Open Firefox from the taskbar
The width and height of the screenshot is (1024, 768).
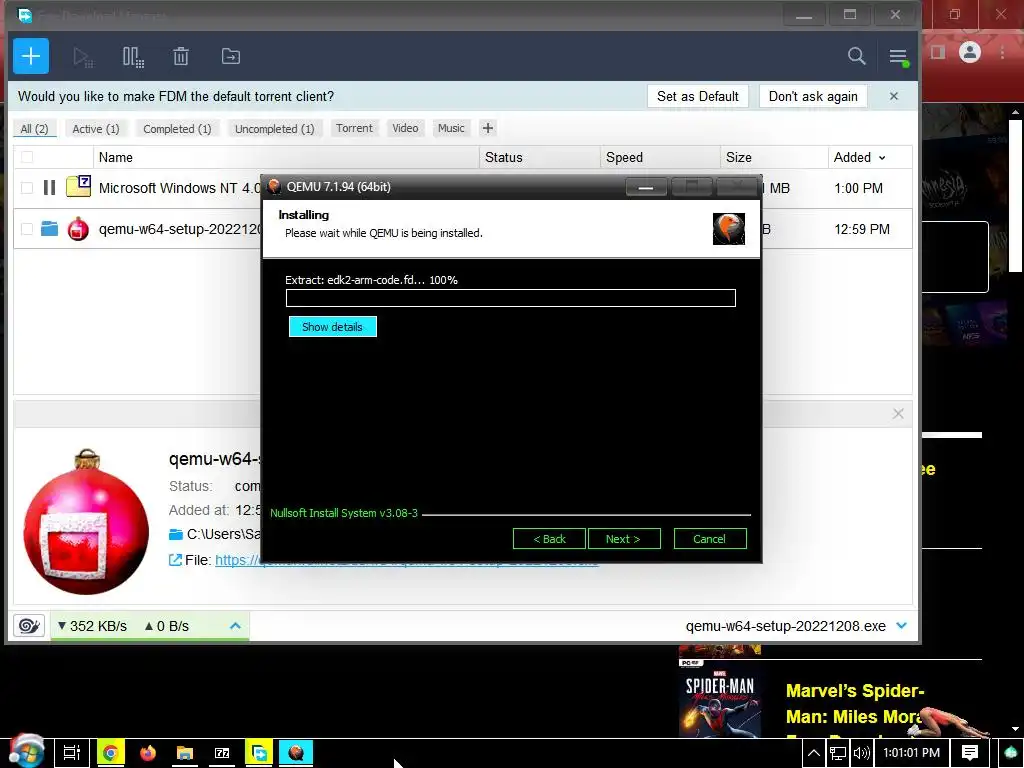pyautogui.click(x=148, y=753)
